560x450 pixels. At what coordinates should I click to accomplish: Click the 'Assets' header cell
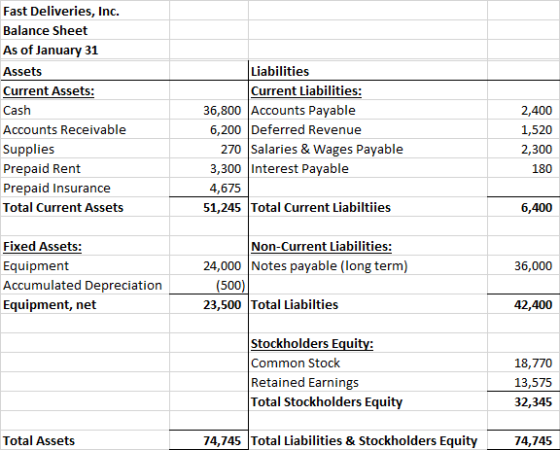pyautogui.click(x=22, y=71)
